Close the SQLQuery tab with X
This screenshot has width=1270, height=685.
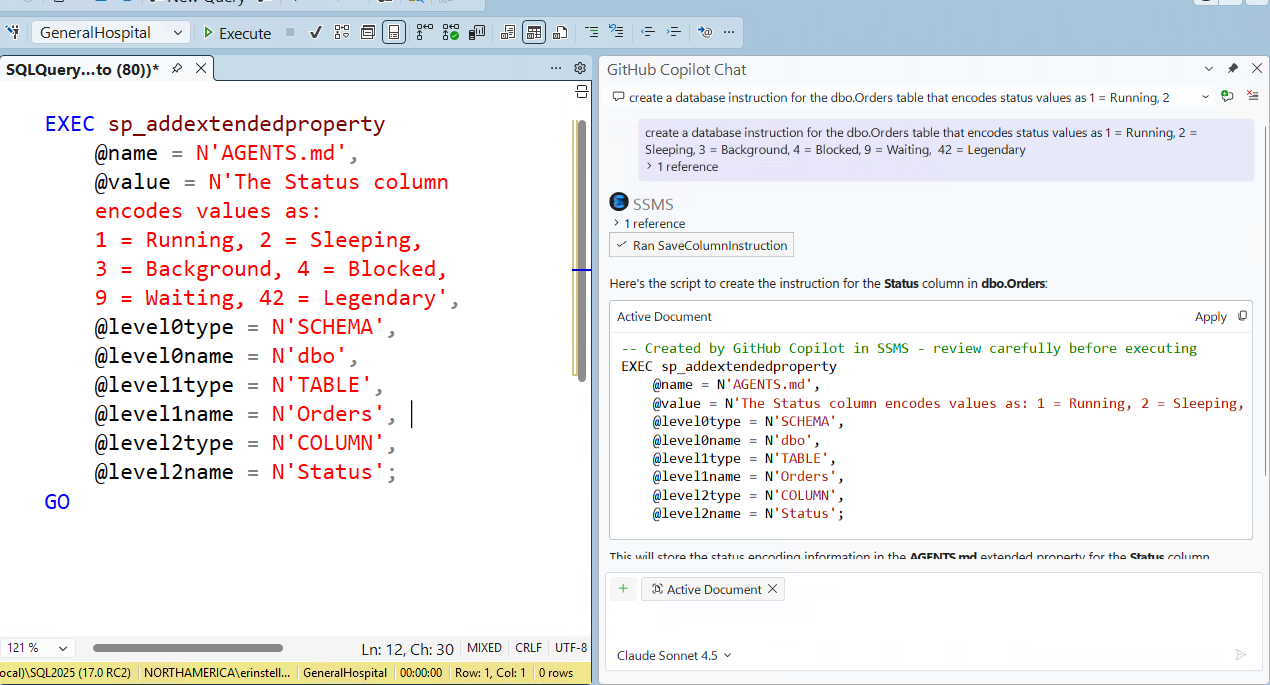(201, 68)
